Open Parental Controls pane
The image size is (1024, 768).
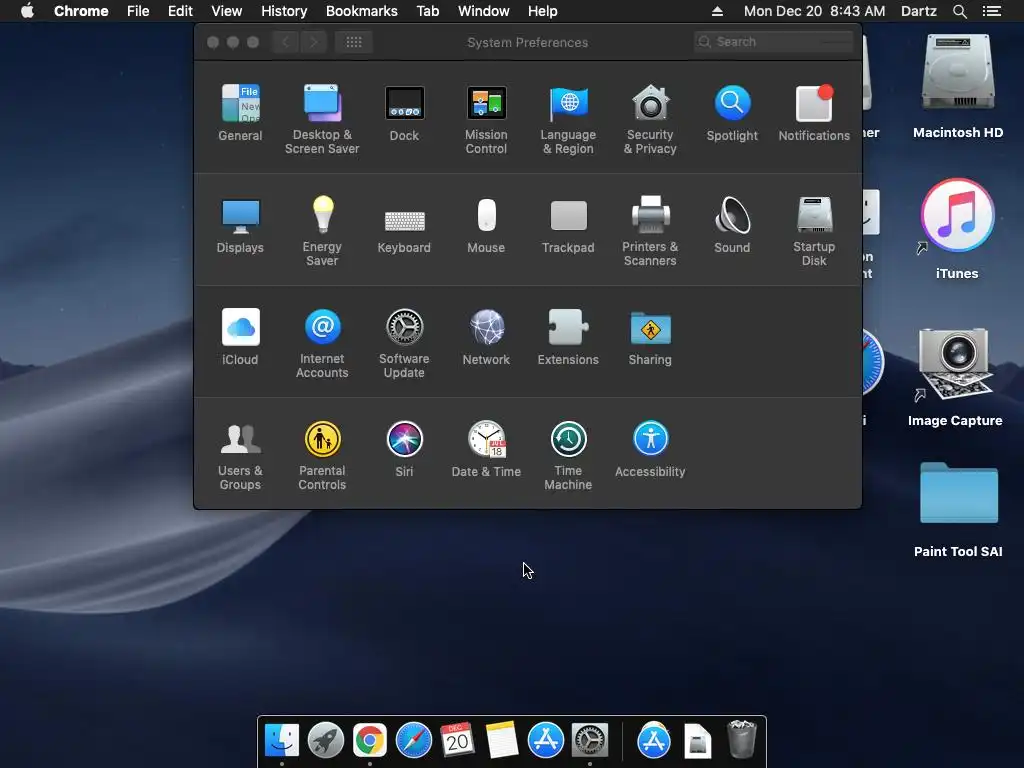tap(322, 455)
